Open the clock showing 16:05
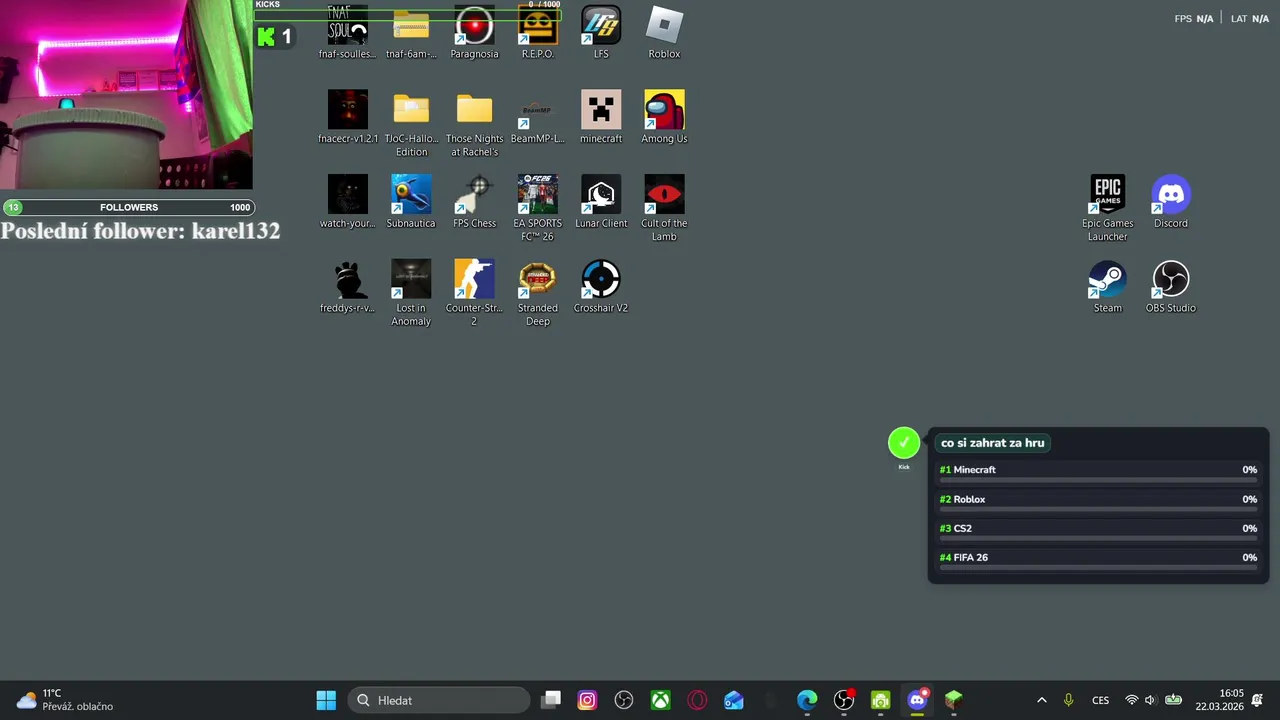Viewport: 1280px width, 720px height. [x=1219, y=700]
